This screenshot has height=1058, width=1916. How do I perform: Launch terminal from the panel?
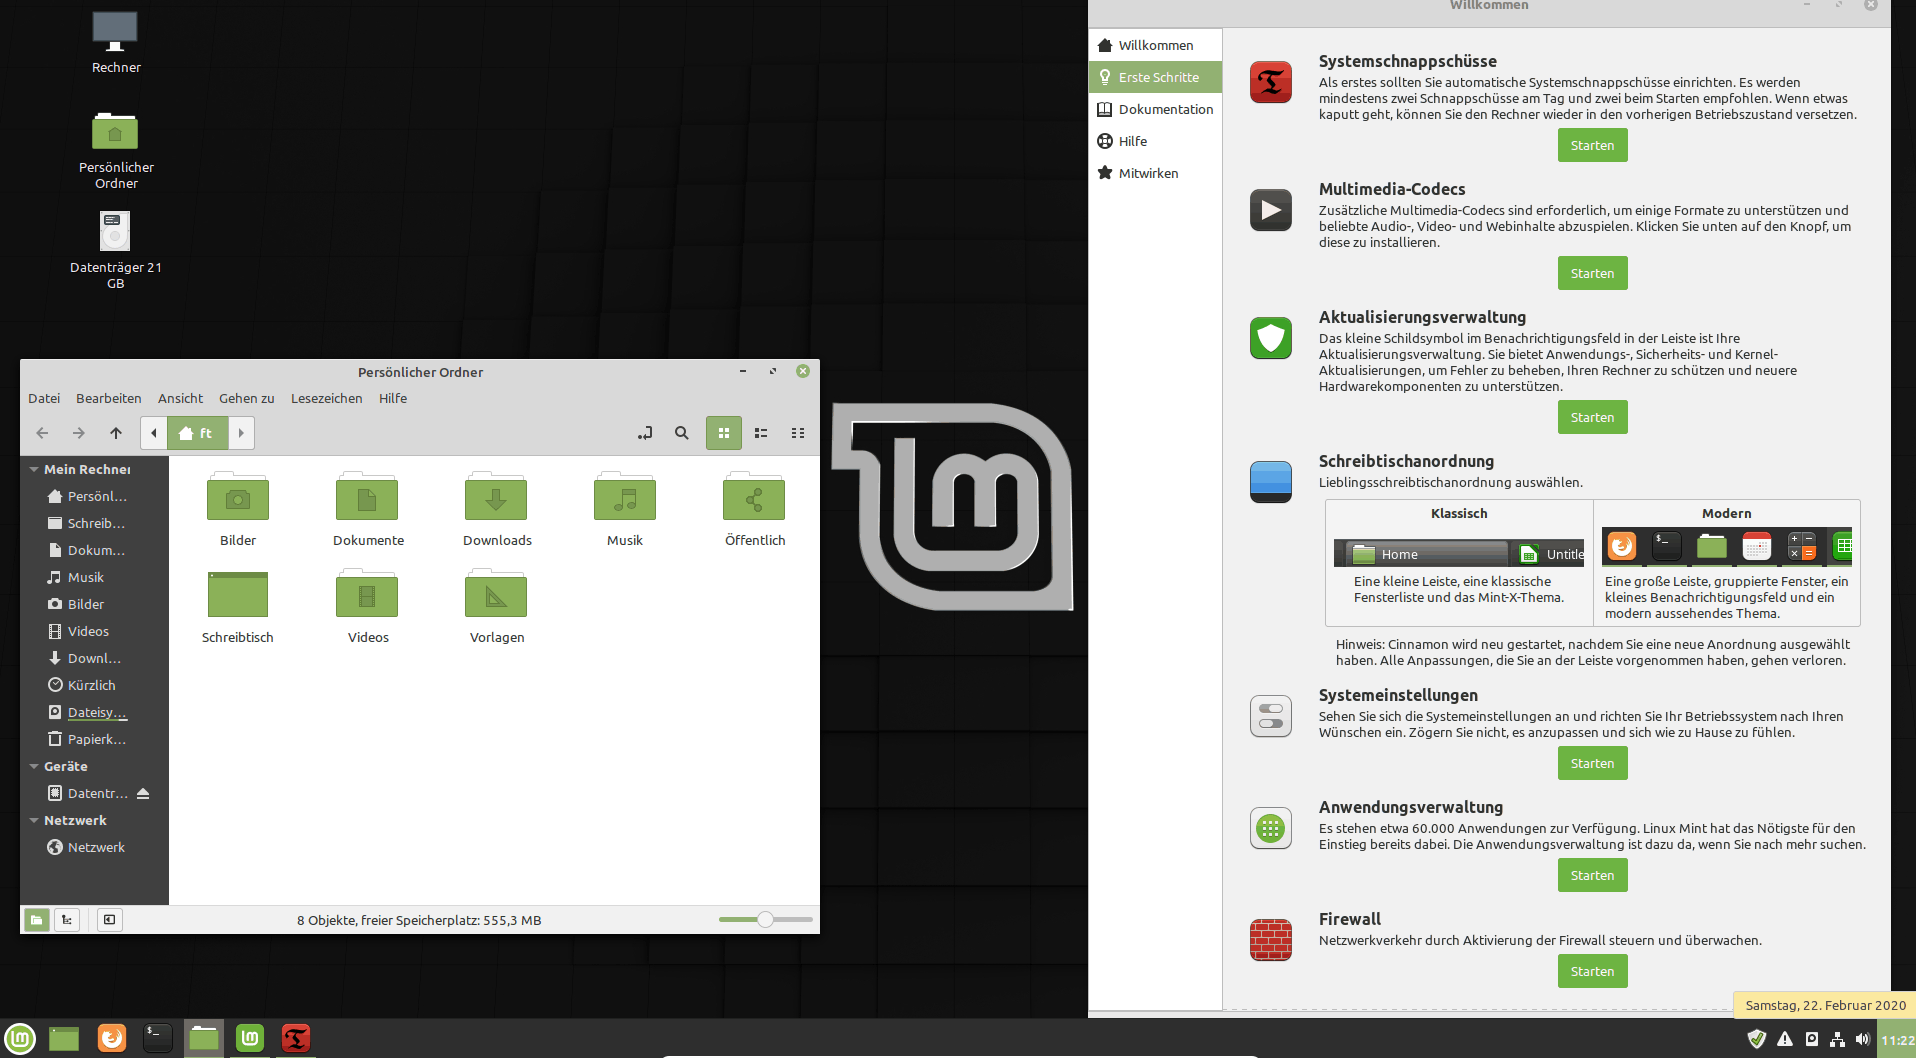(x=158, y=1039)
